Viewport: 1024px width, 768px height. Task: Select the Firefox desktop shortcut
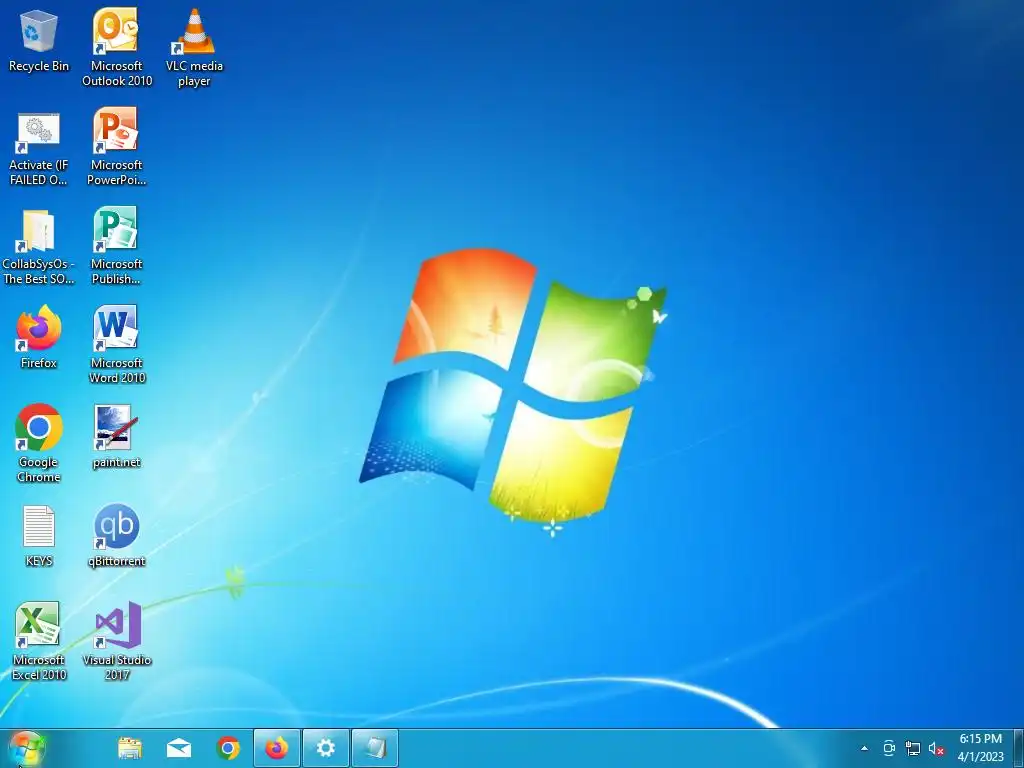click(x=39, y=338)
